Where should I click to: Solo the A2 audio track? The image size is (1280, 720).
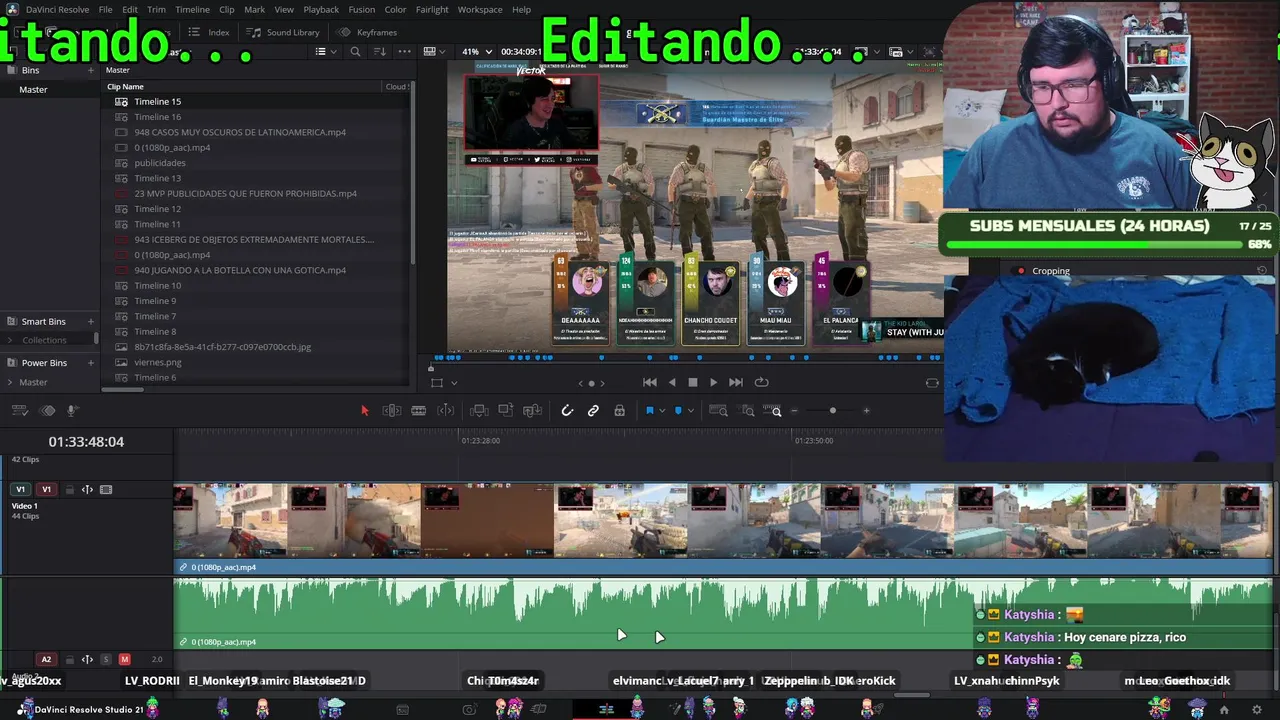click(106, 660)
